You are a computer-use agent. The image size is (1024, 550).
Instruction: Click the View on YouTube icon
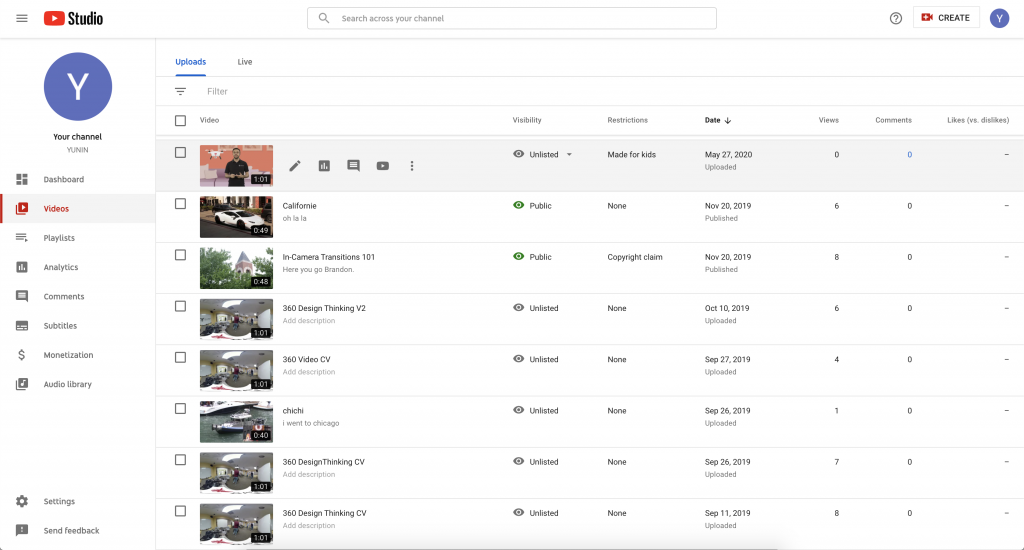click(x=382, y=166)
